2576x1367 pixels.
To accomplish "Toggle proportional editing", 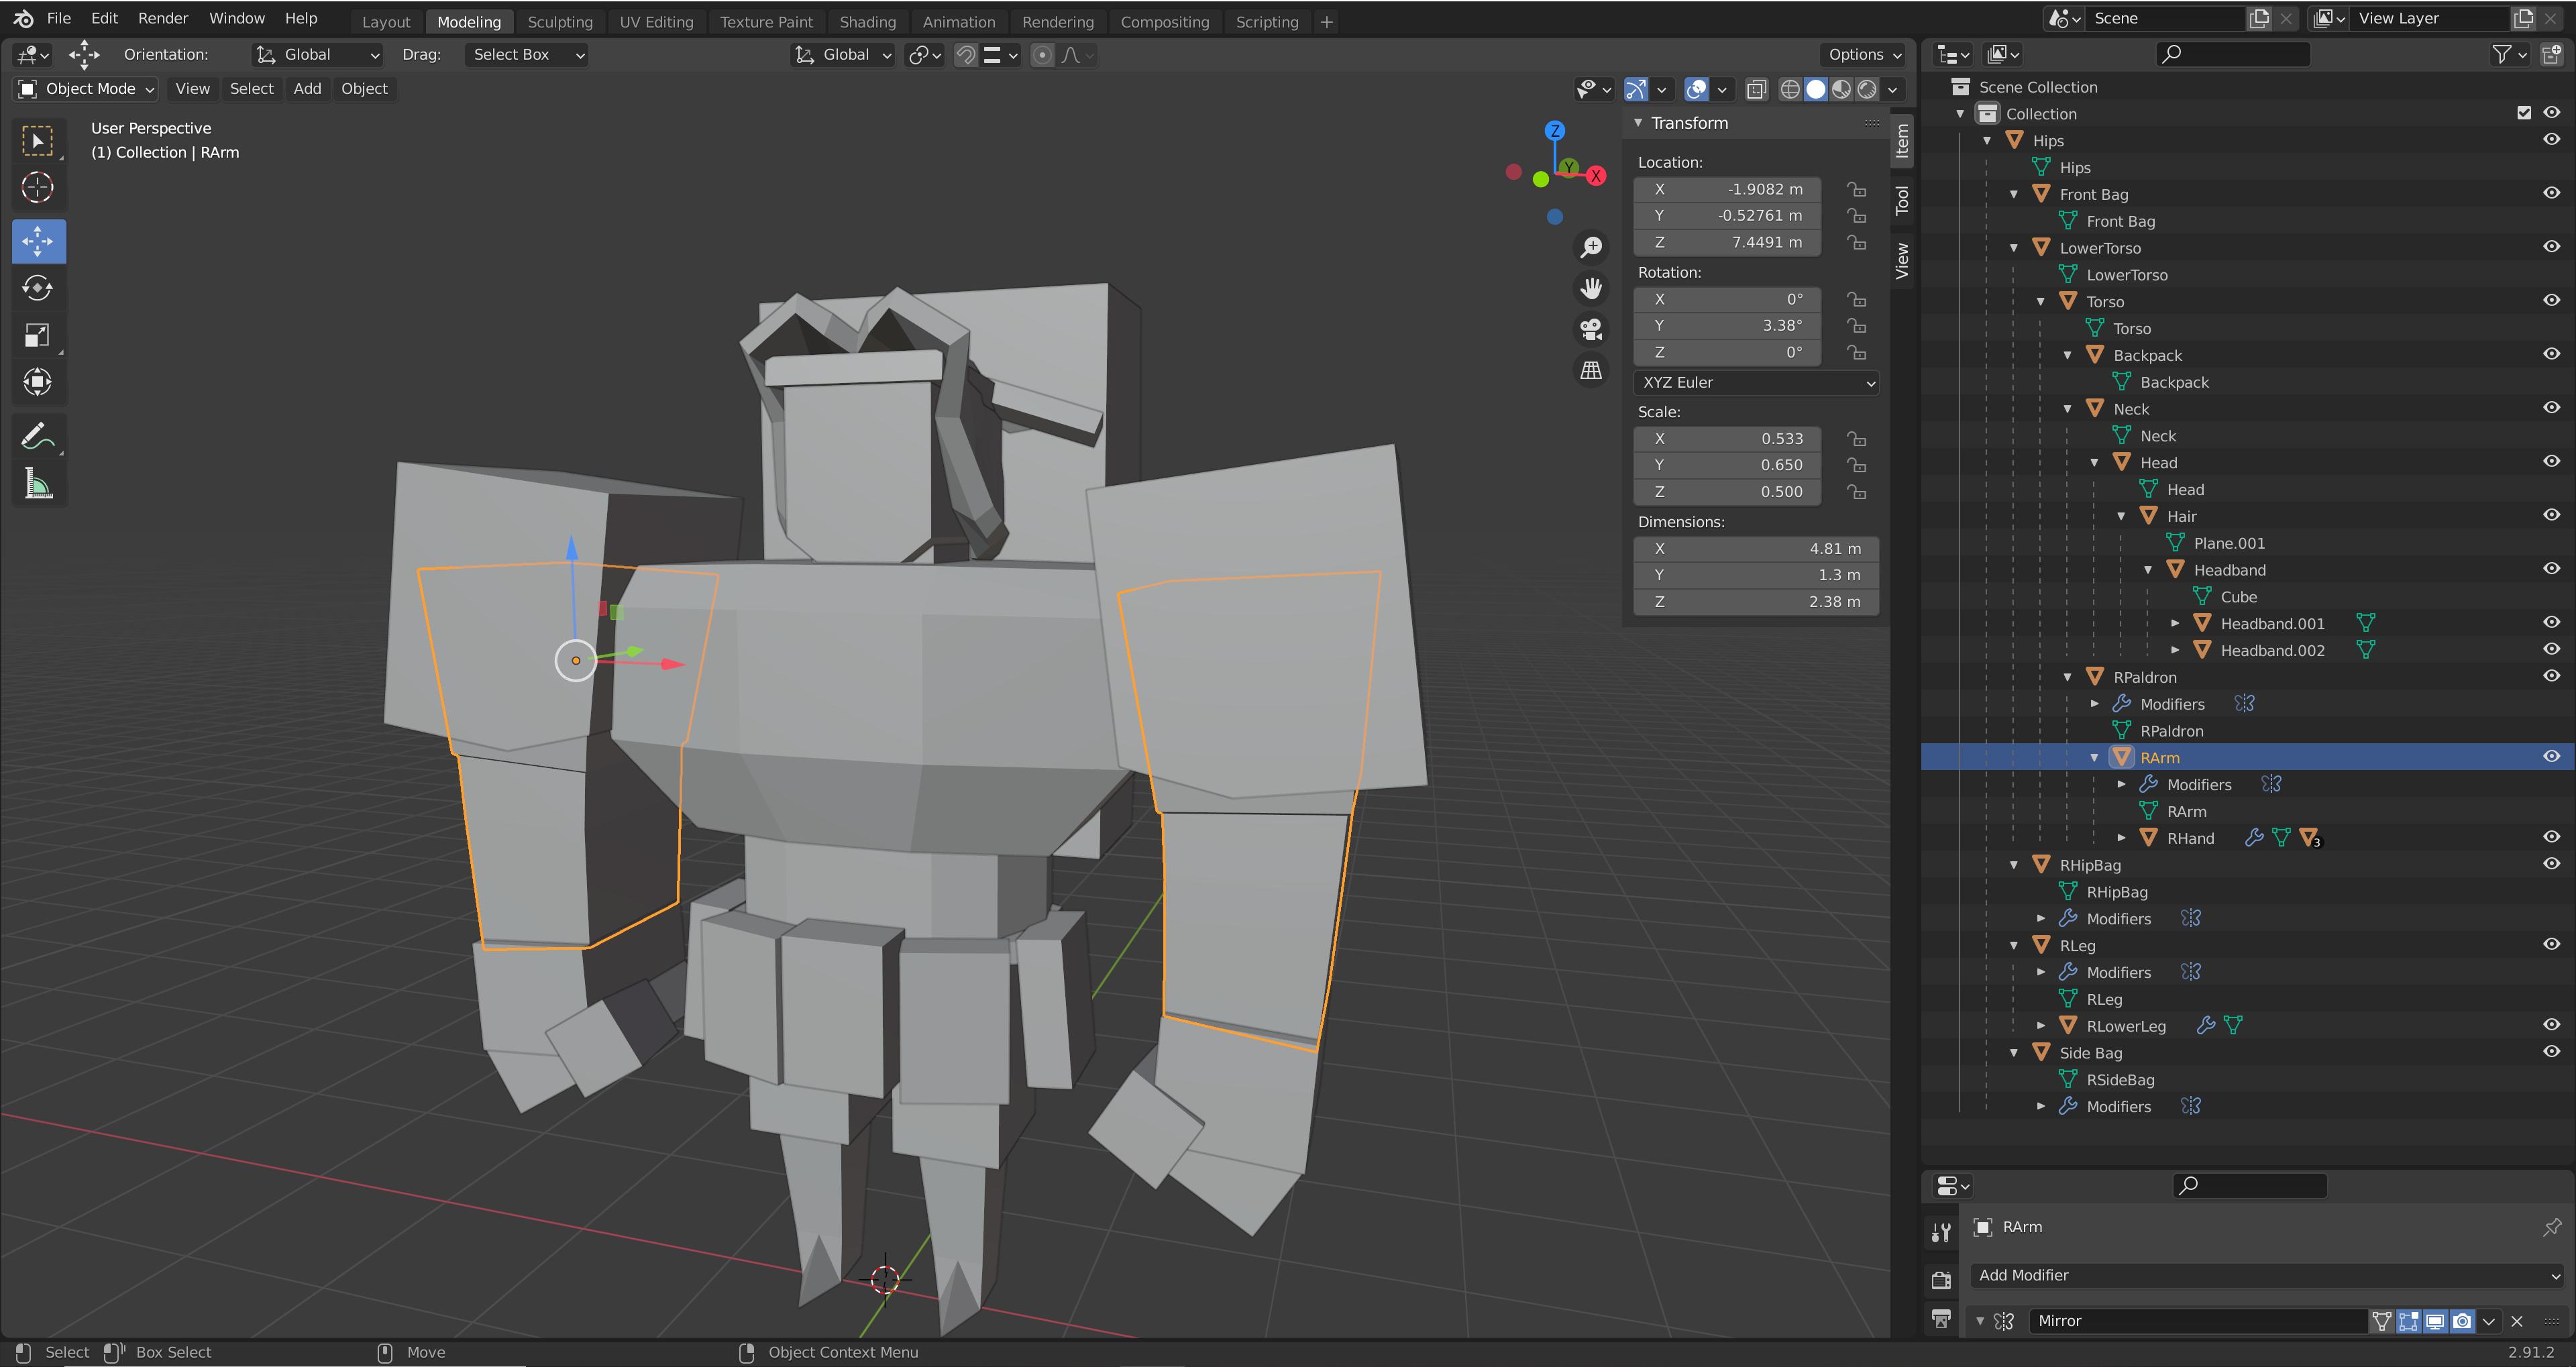I will 1042,55.
